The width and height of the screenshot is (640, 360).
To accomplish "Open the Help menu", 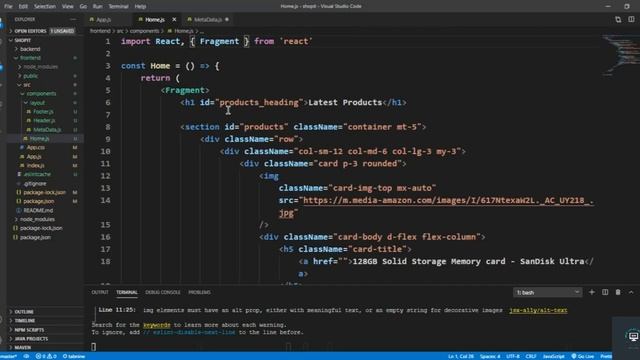I will 140,7.
